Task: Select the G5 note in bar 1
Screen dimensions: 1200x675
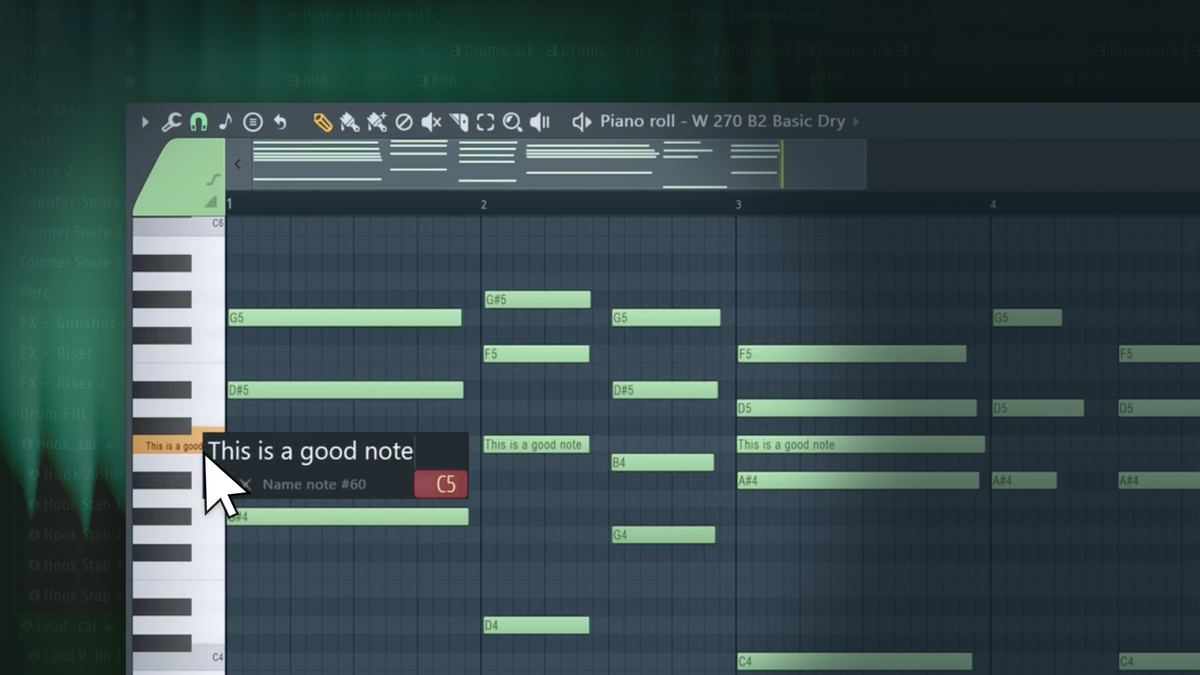Action: 345,318
